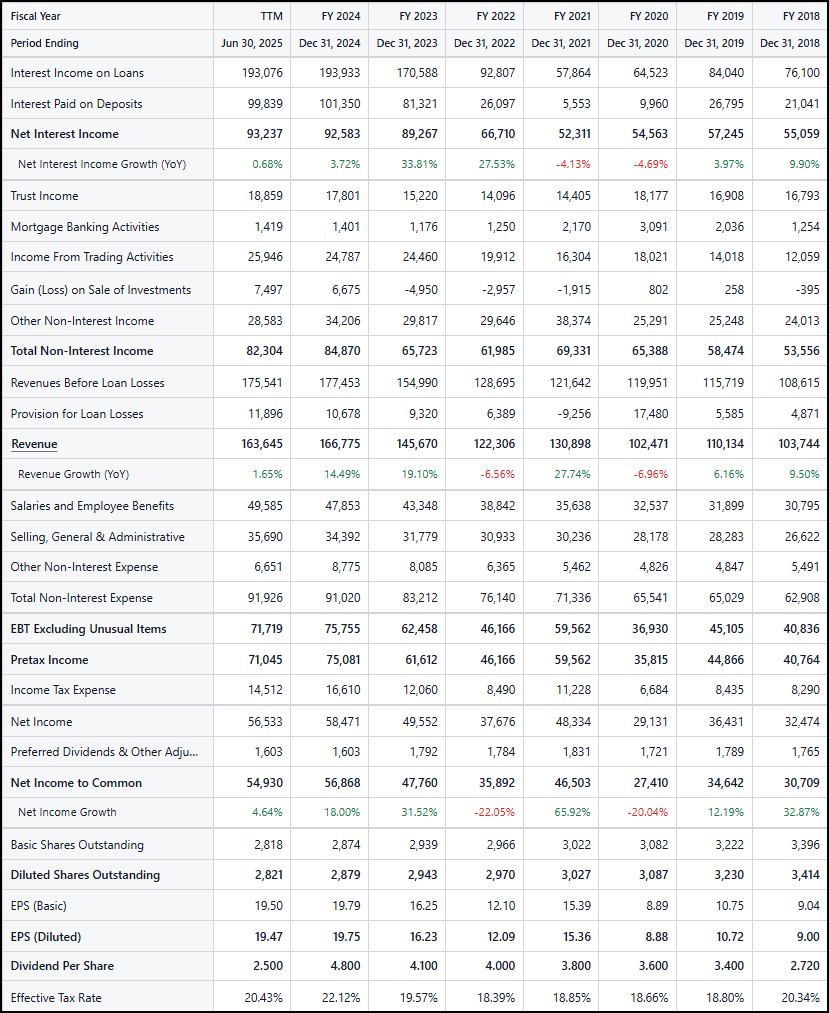Image resolution: width=829 pixels, height=1013 pixels.
Task: Click FY 2019 Net Income value 36,431
Action: (x=726, y=722)
